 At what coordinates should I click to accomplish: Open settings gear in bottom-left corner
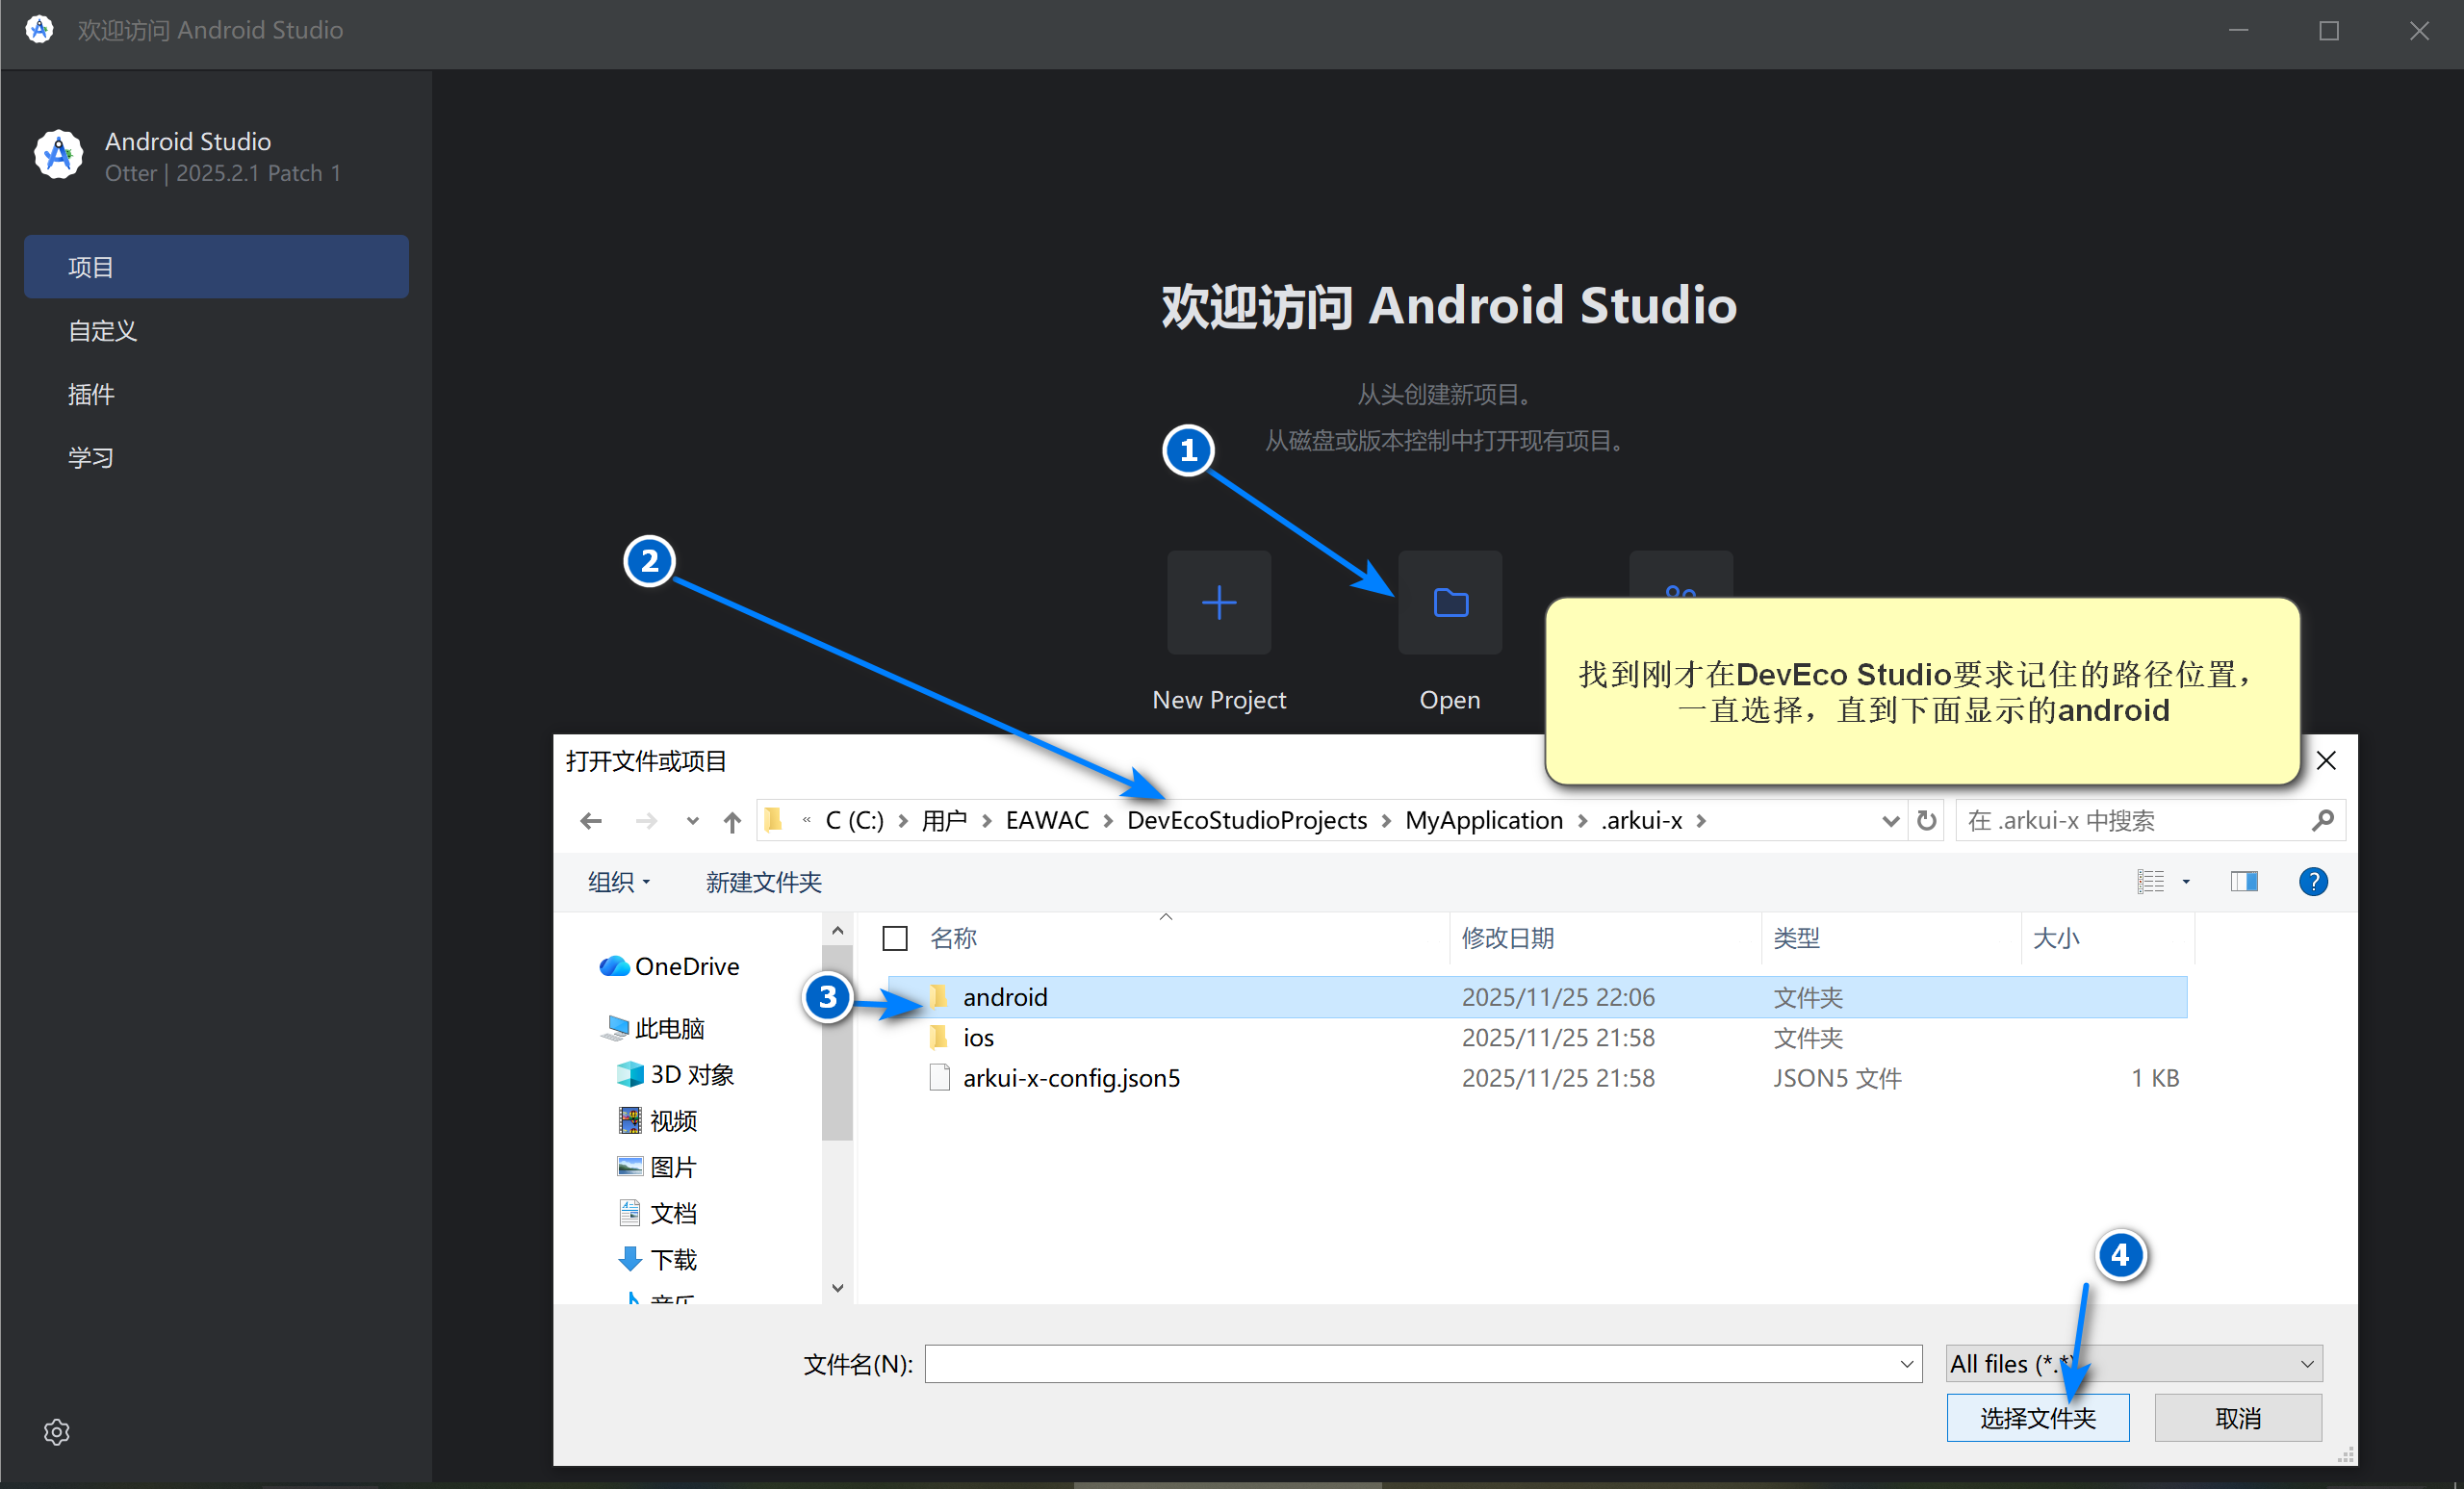pyautogui.click(x=57, y=1431)
